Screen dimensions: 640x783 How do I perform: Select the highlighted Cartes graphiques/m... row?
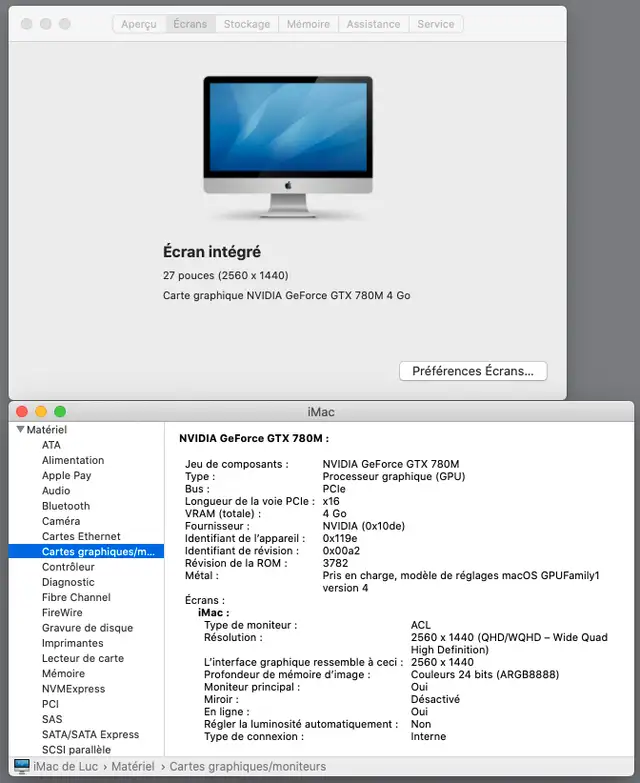(x=86, y=551)
